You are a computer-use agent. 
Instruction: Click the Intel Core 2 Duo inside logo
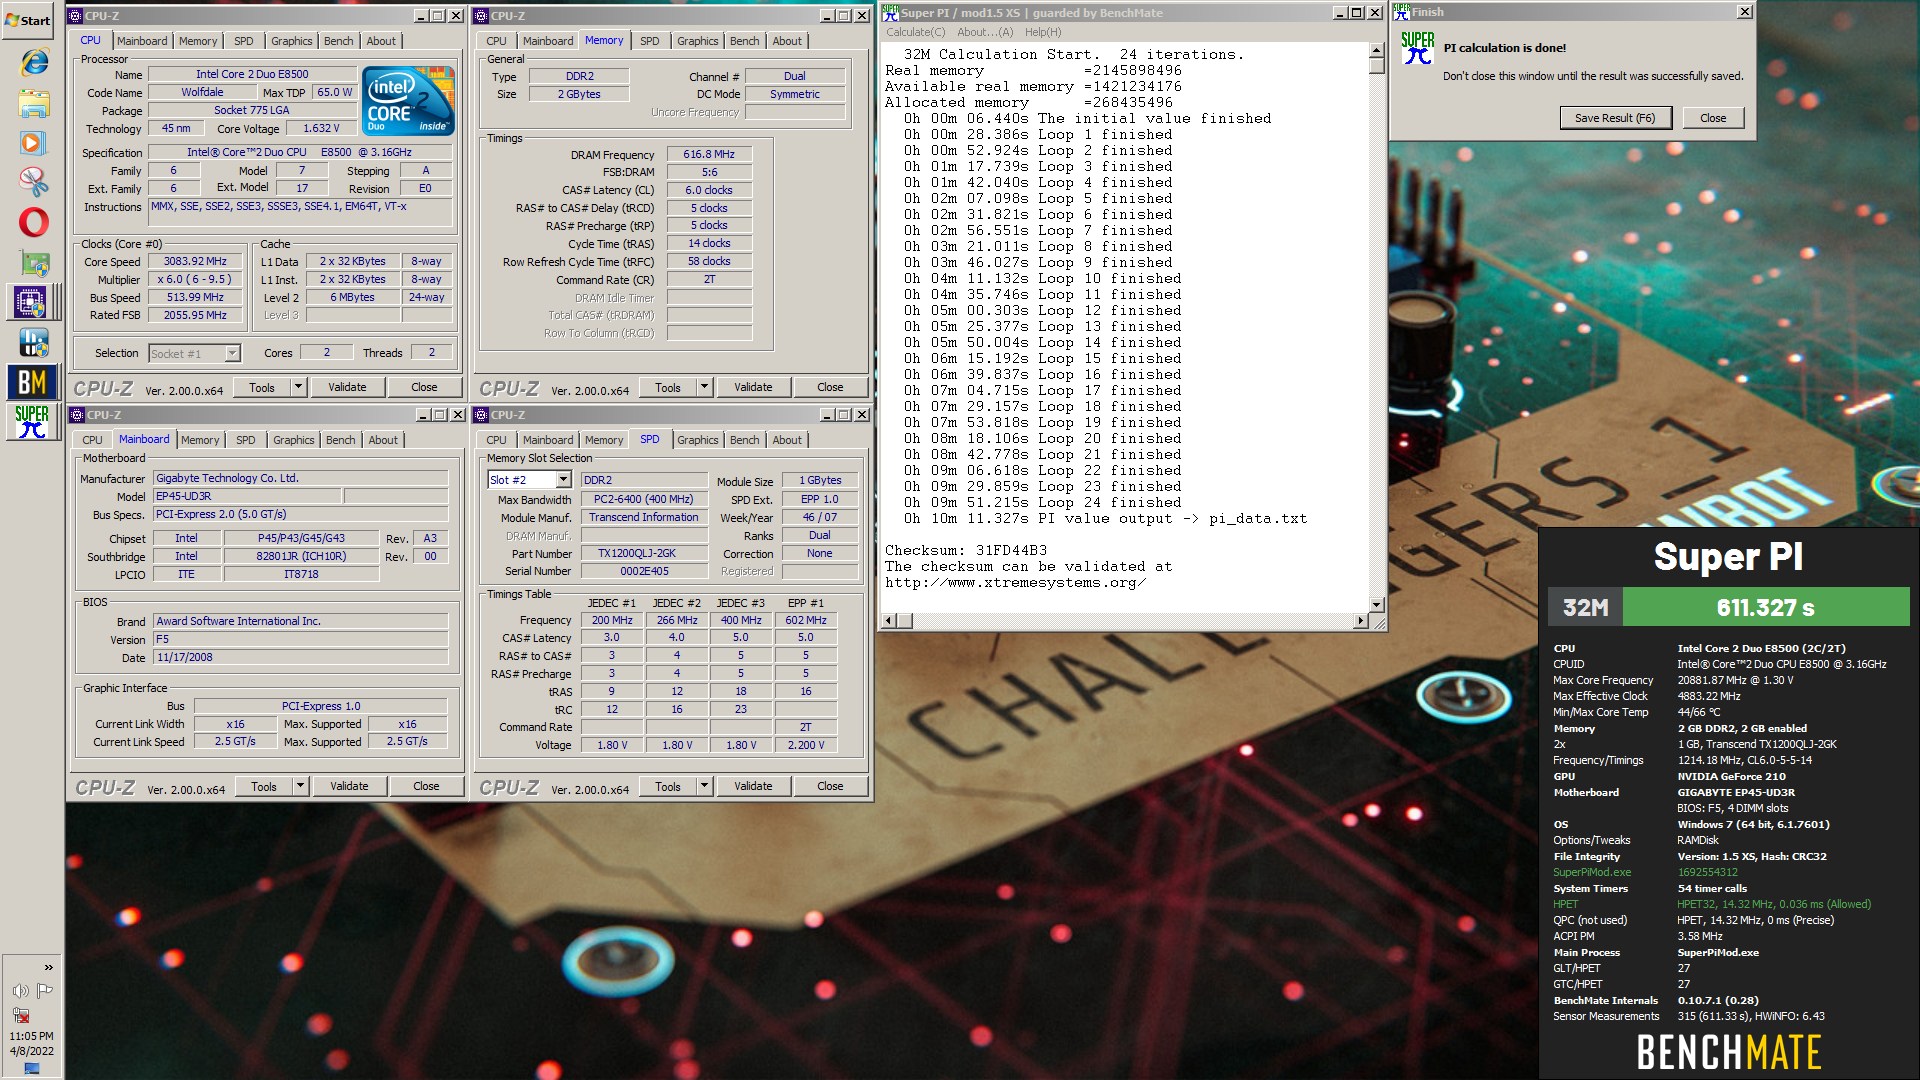[x=408, y=101]
